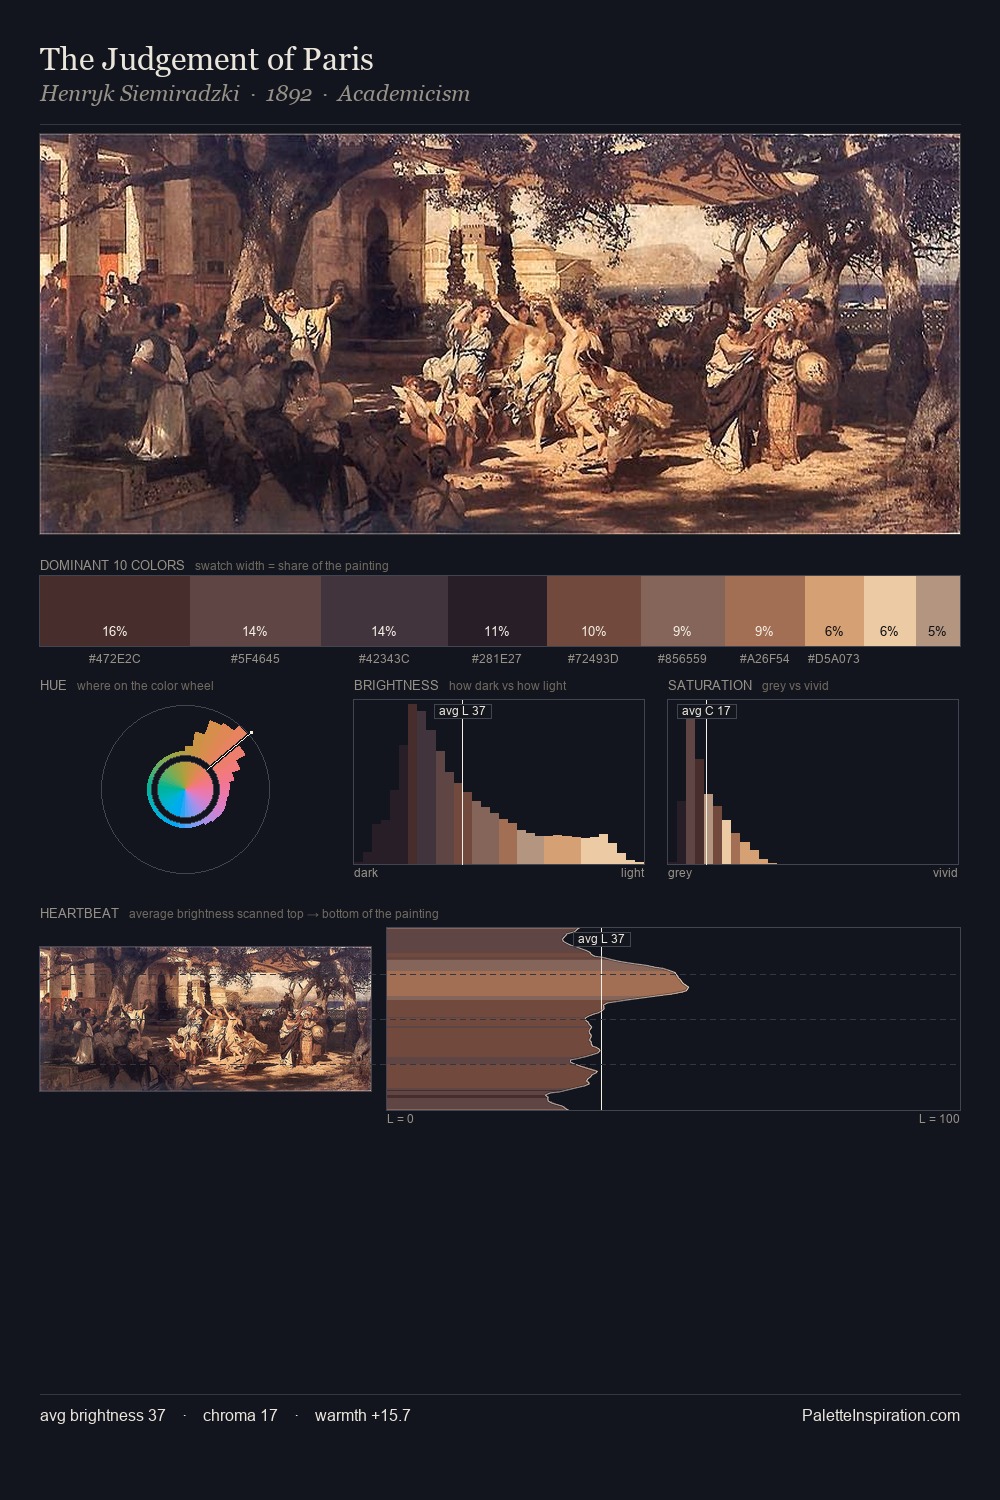Click hex code '#A26F54' label
This screenshot has height=1500, width=1000.
pos(765,659)
